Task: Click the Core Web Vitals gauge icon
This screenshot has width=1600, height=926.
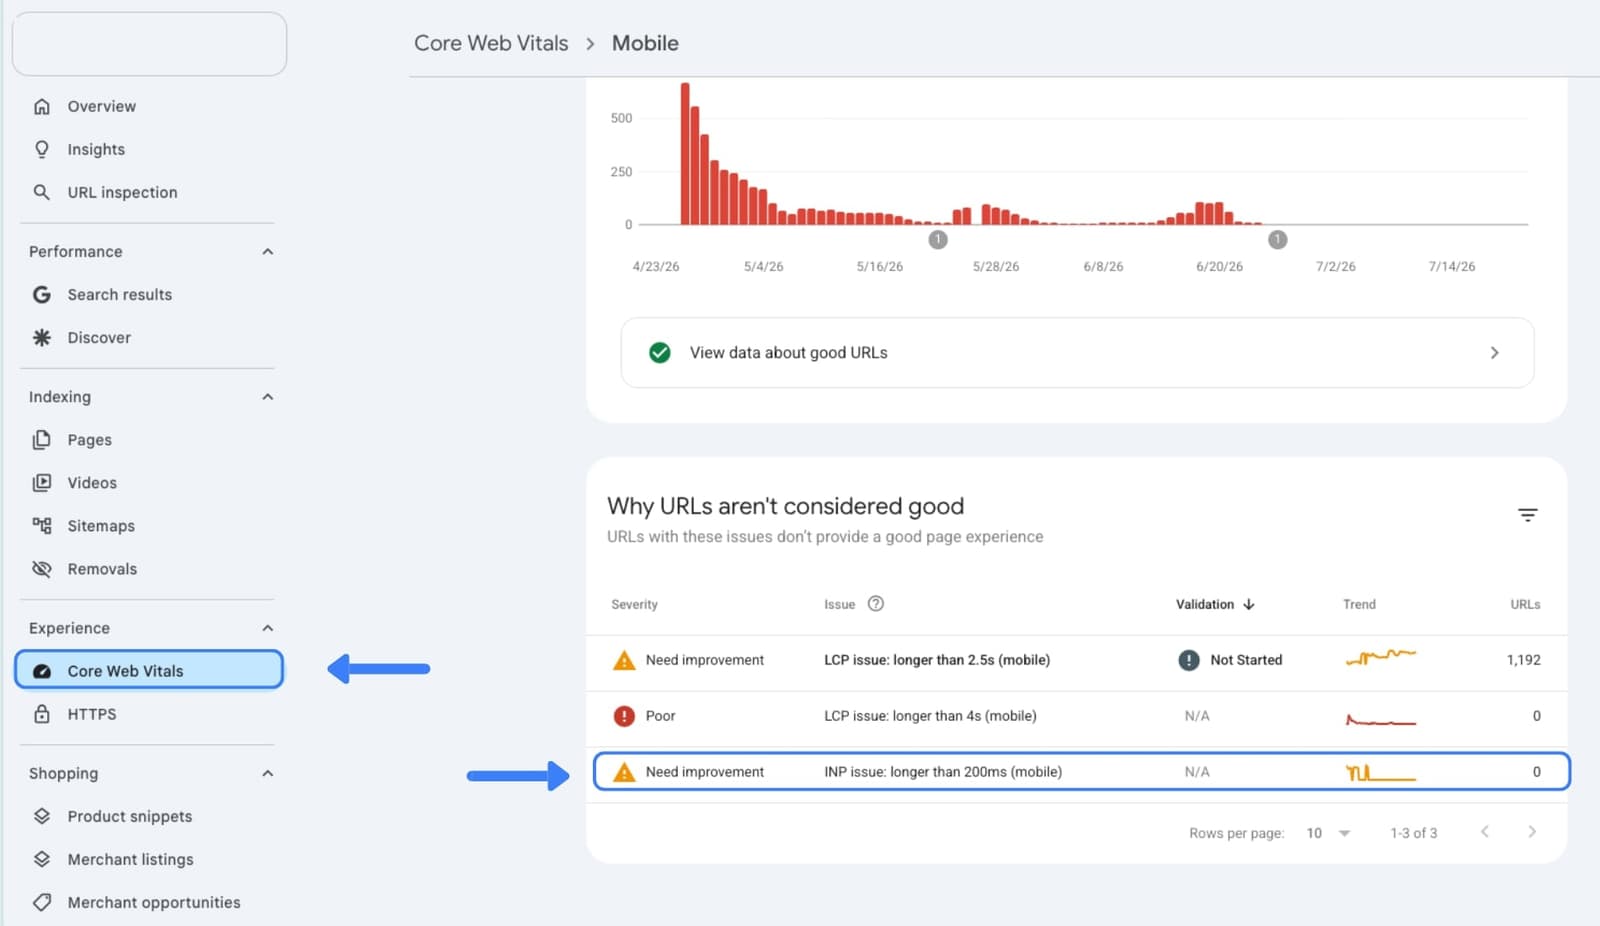Action: pyautogui.click(x=41, y=671)
